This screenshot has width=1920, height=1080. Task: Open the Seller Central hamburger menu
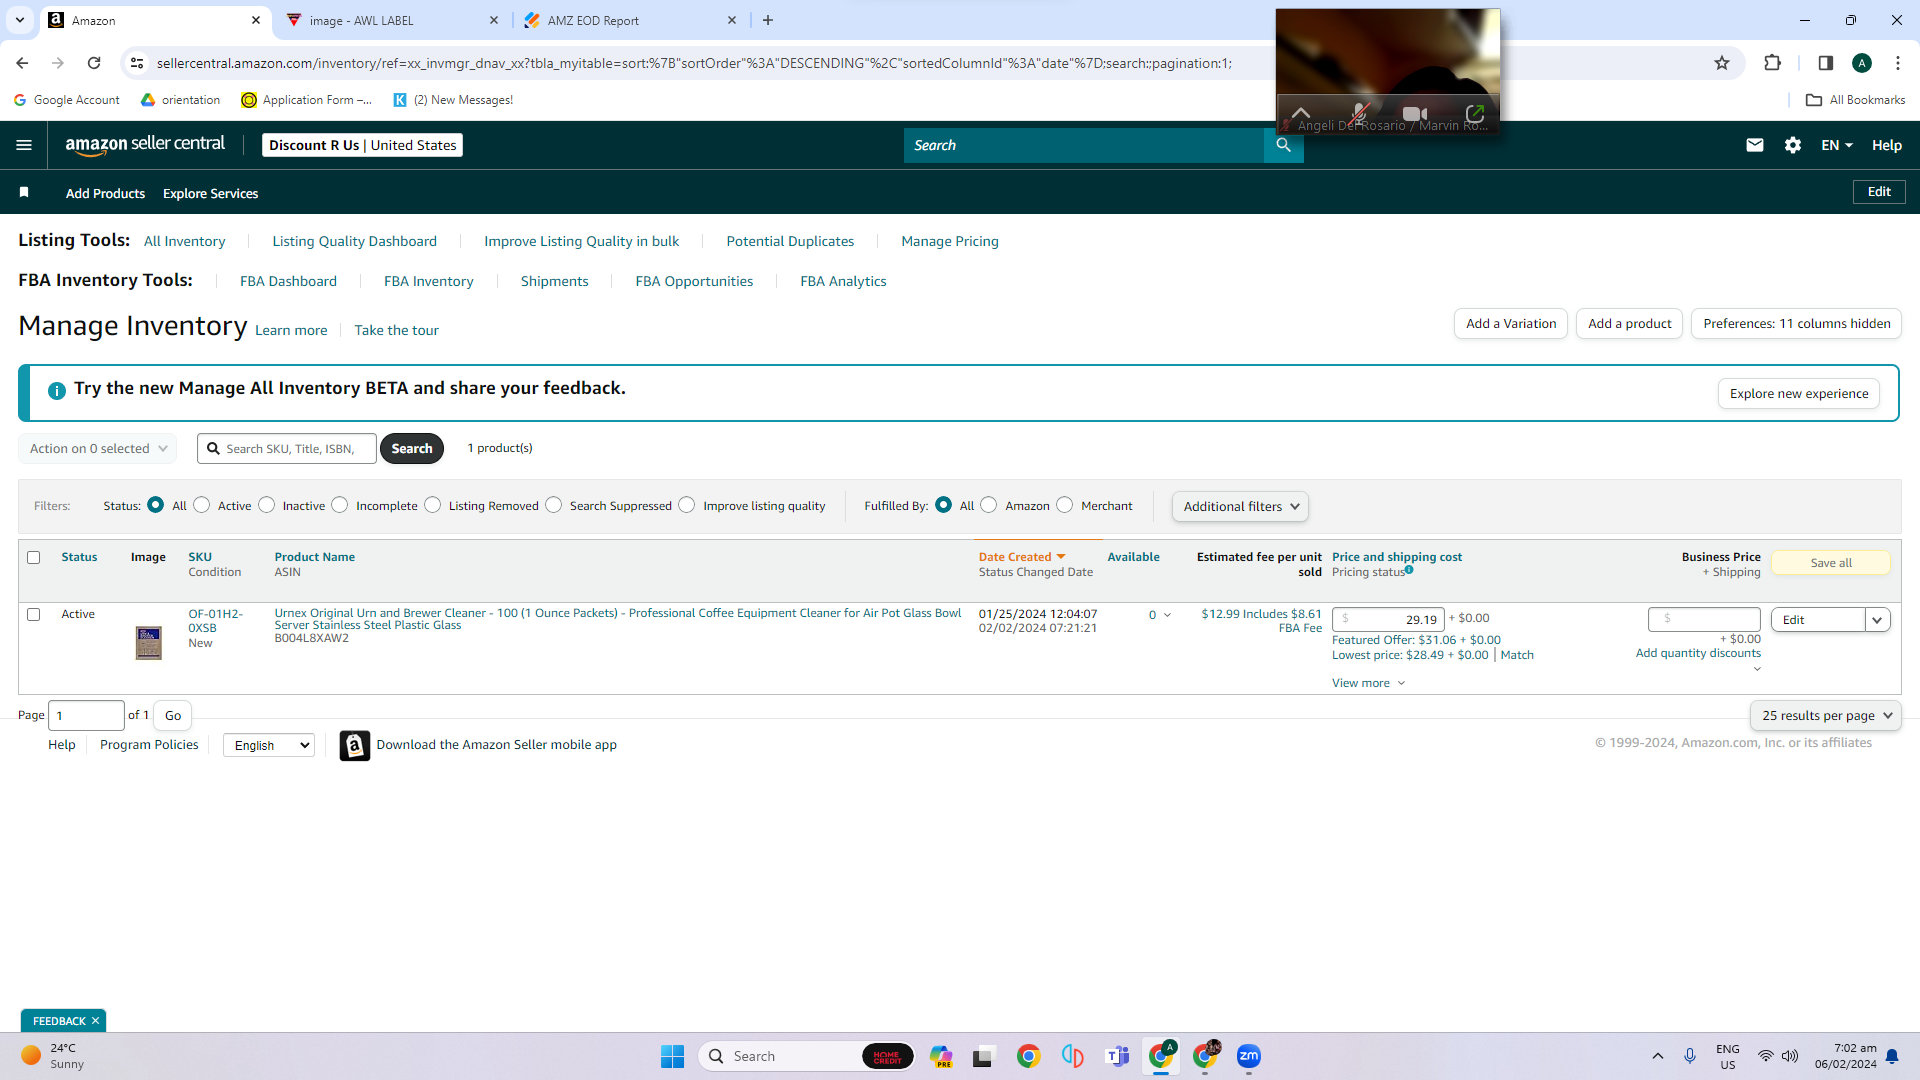point(24,145)
